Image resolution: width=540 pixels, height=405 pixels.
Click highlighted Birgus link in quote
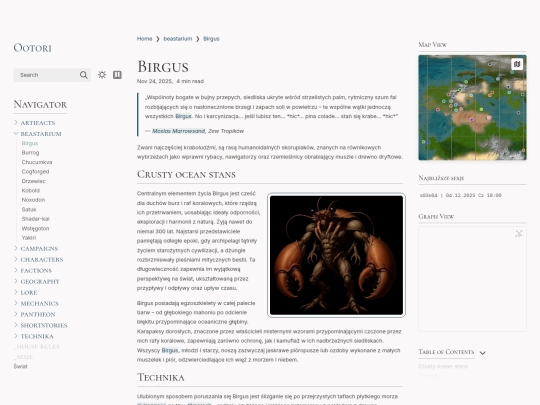[x=183, y=116]
